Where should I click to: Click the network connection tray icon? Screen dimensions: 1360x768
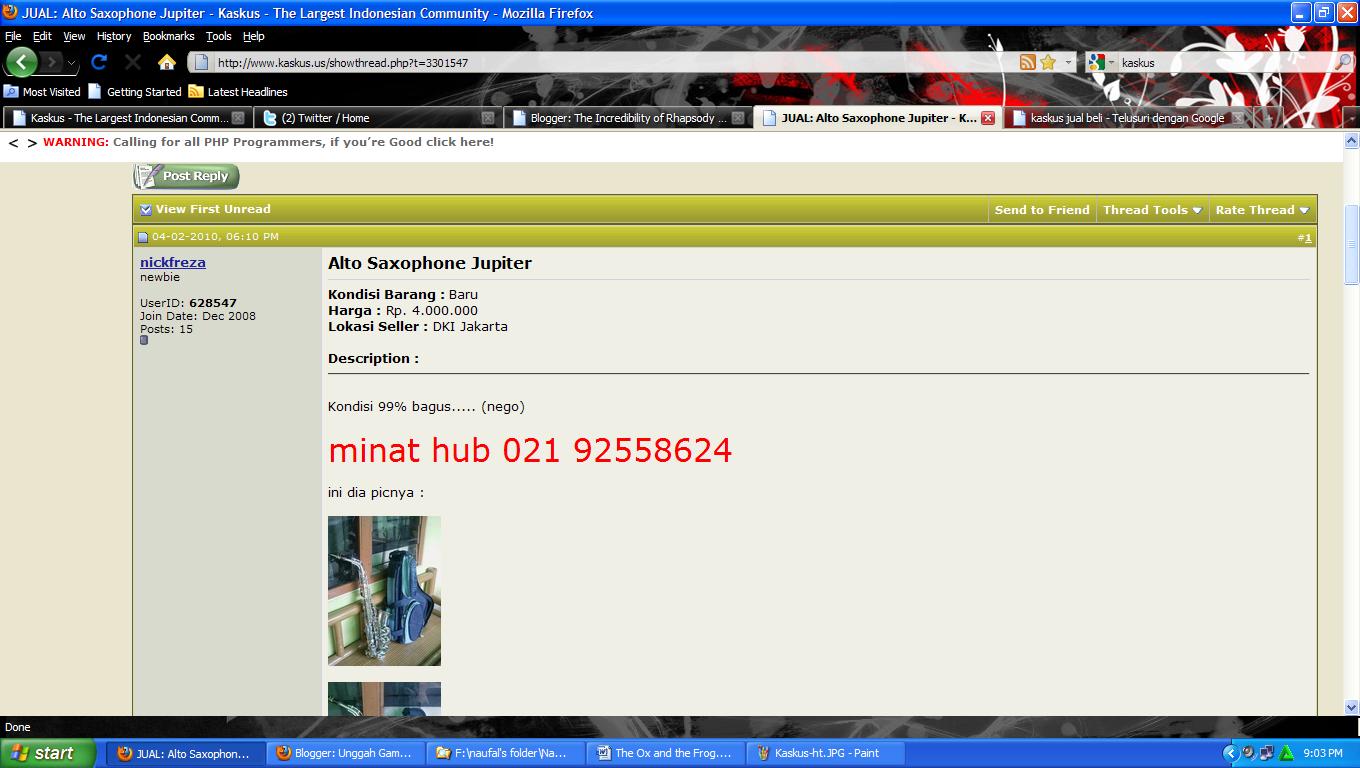click(x=1266, y=753)
